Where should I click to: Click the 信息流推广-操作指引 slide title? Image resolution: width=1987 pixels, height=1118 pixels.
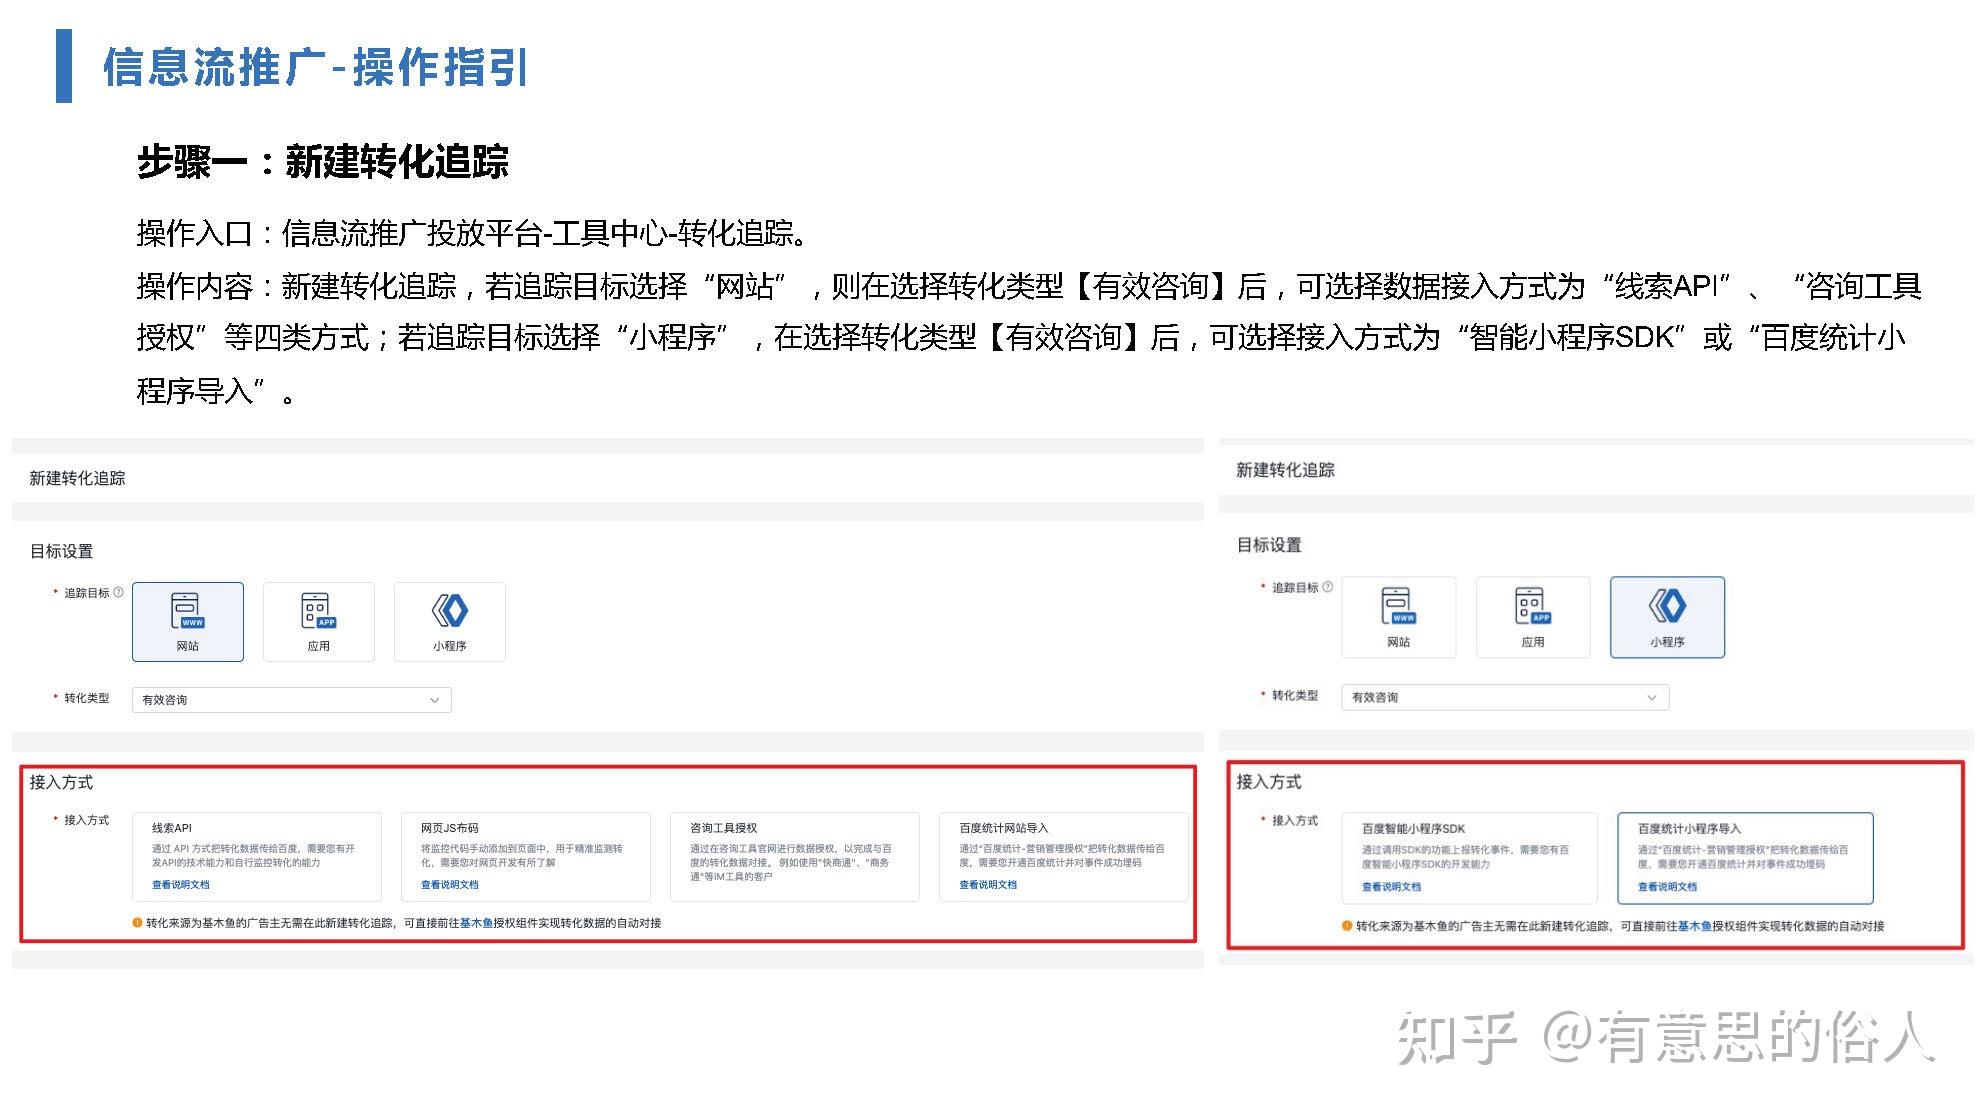coord(315,68)
